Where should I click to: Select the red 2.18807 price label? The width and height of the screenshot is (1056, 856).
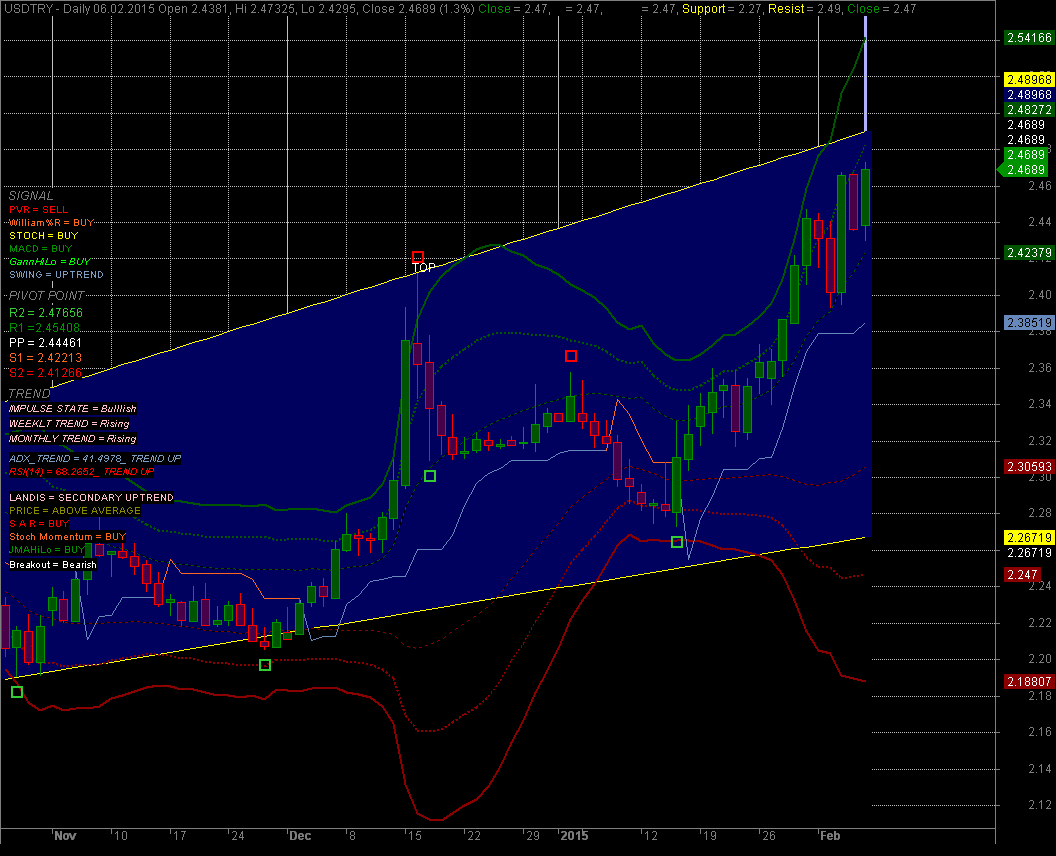point(1027,681)
